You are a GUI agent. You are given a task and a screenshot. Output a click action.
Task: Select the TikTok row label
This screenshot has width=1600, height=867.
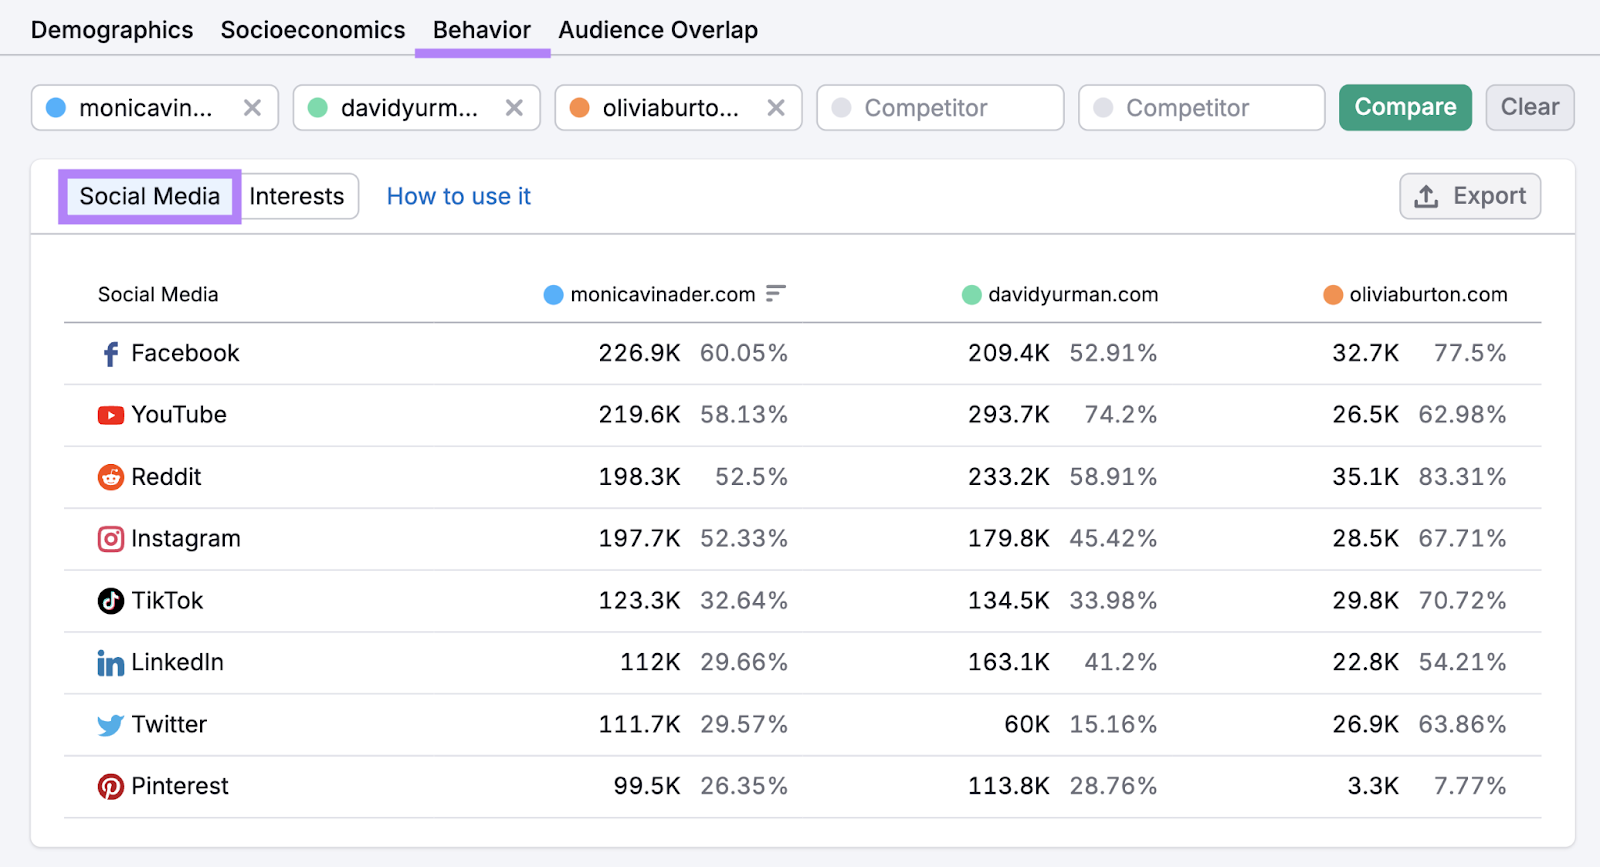tap(167, 600)
